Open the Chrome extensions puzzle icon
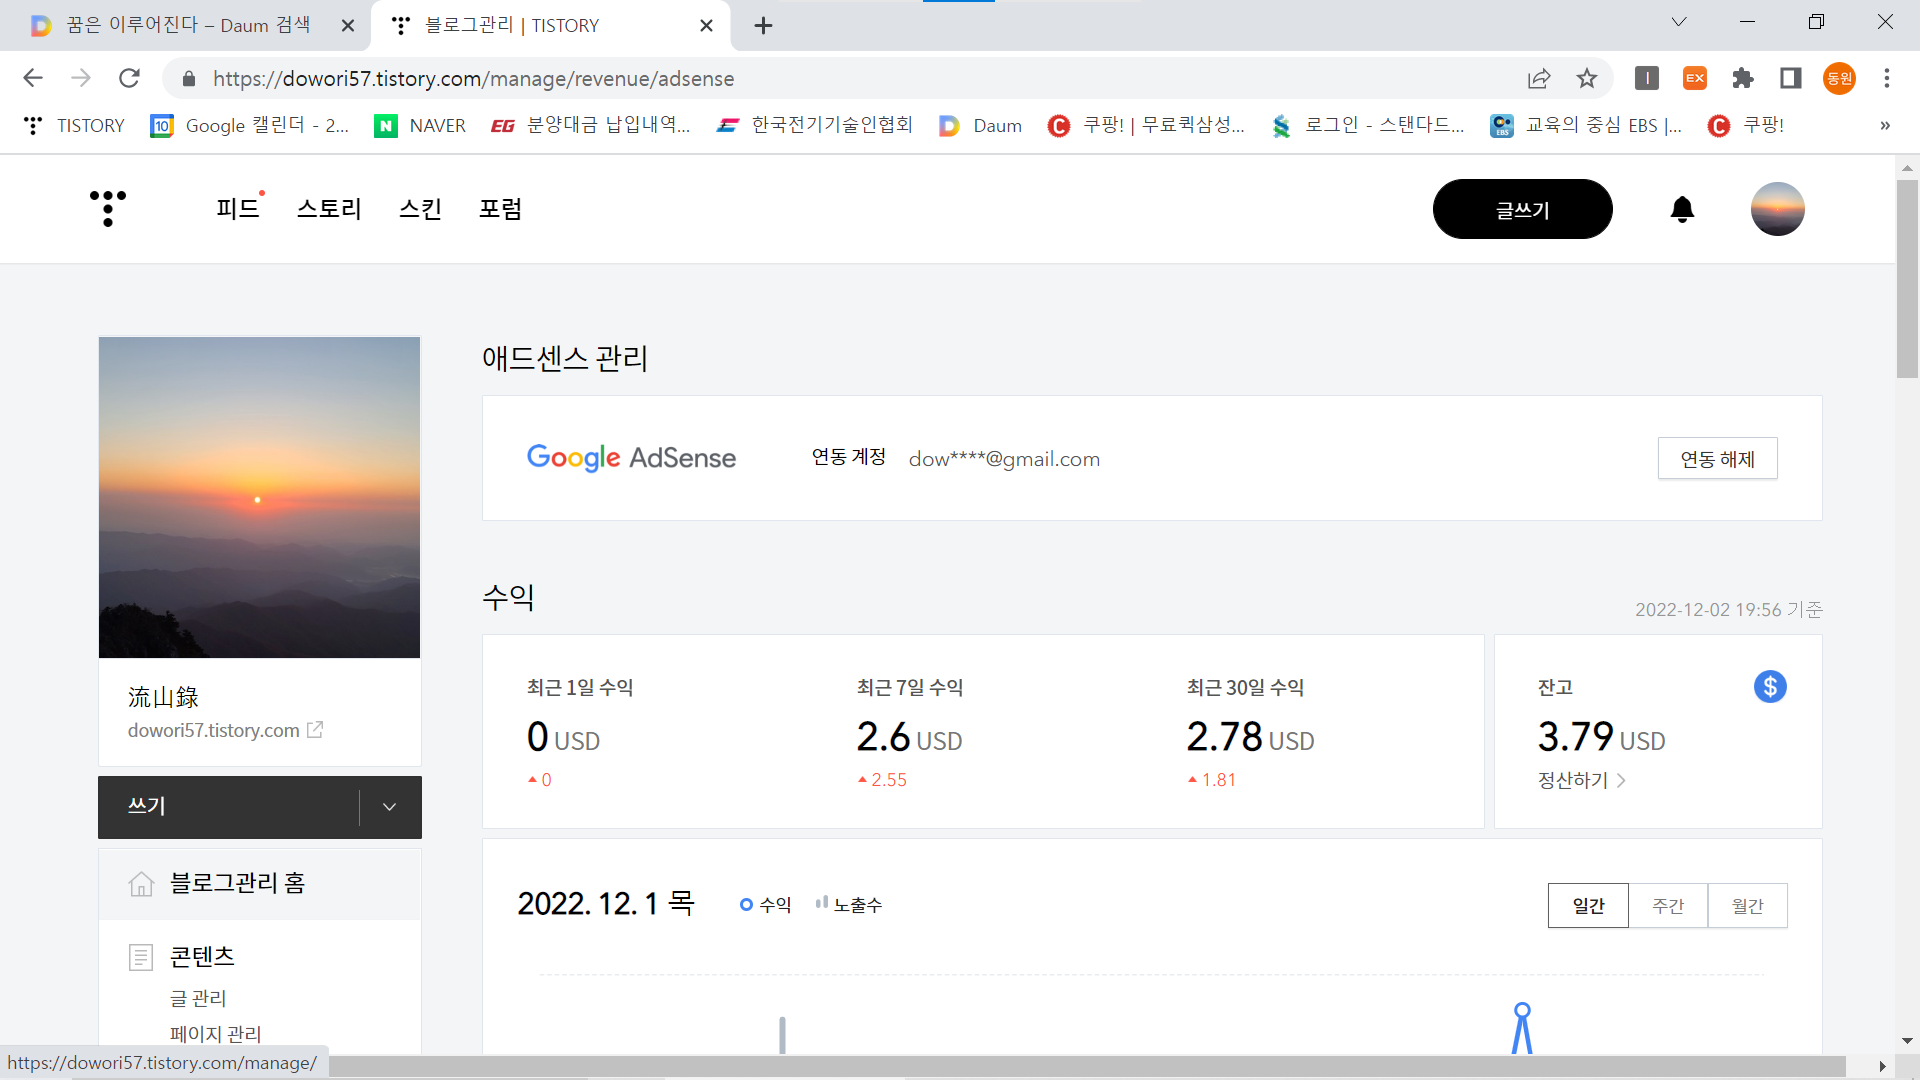This screenshot has width=1920, height=1080. tap(1743, 78)
